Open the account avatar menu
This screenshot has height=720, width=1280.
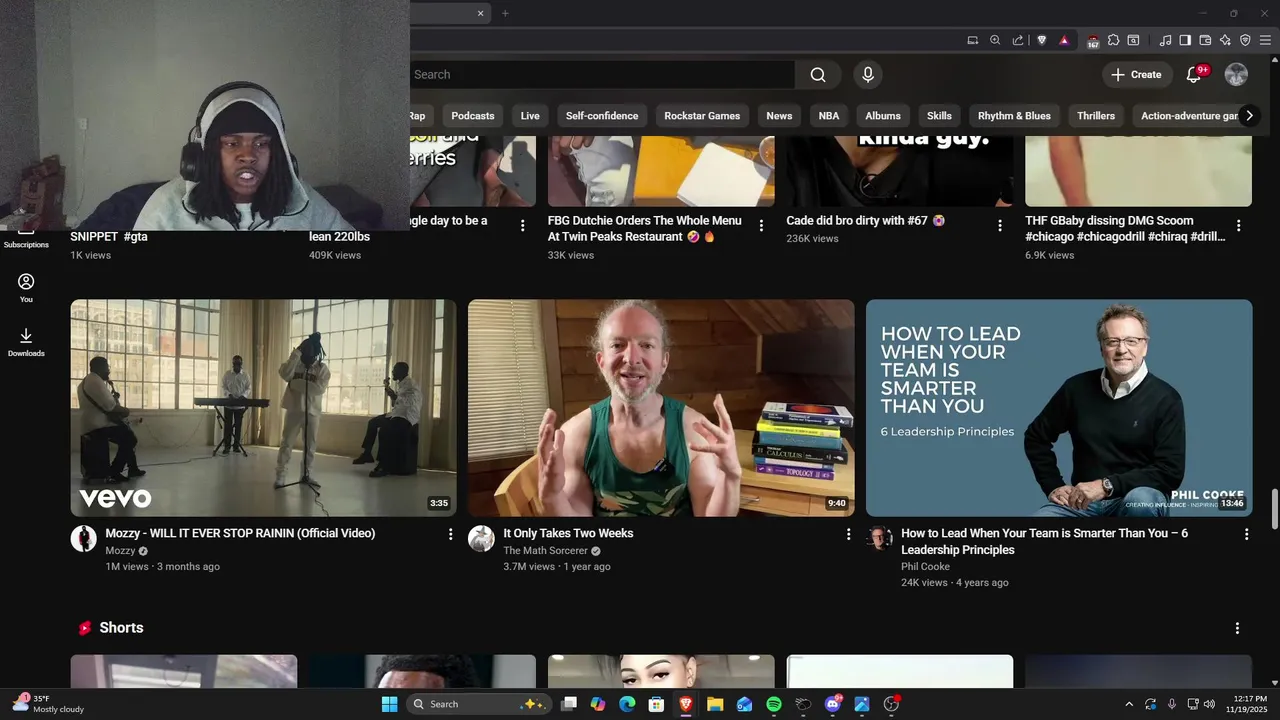pos(1237,75)
